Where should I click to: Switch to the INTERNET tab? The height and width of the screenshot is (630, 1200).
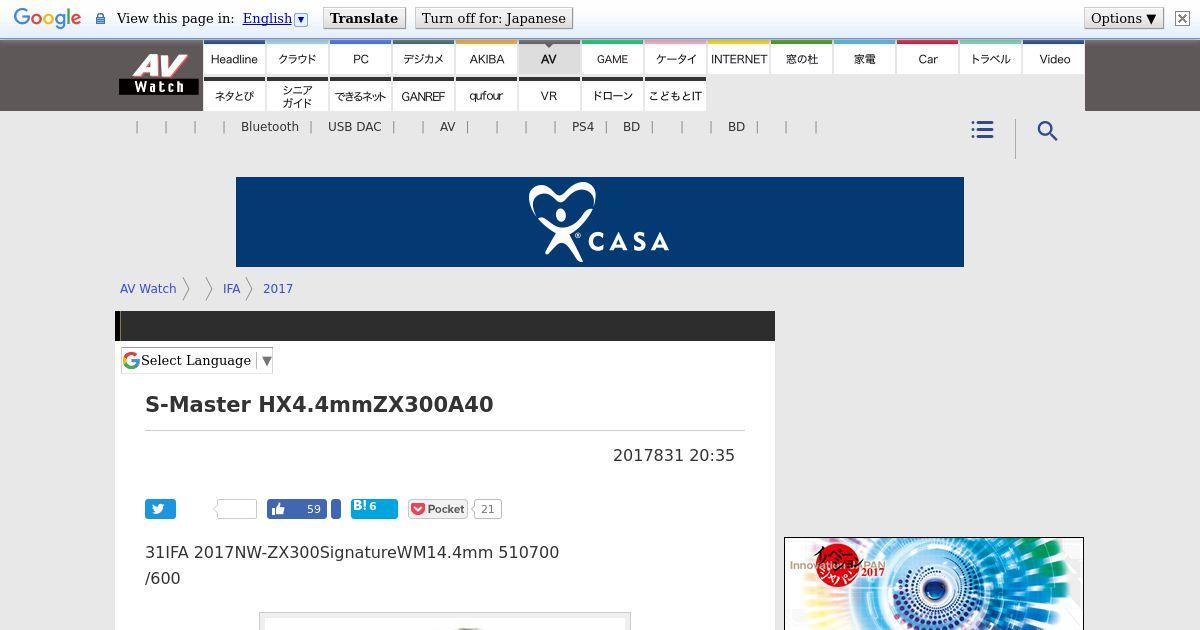[738, 59]
